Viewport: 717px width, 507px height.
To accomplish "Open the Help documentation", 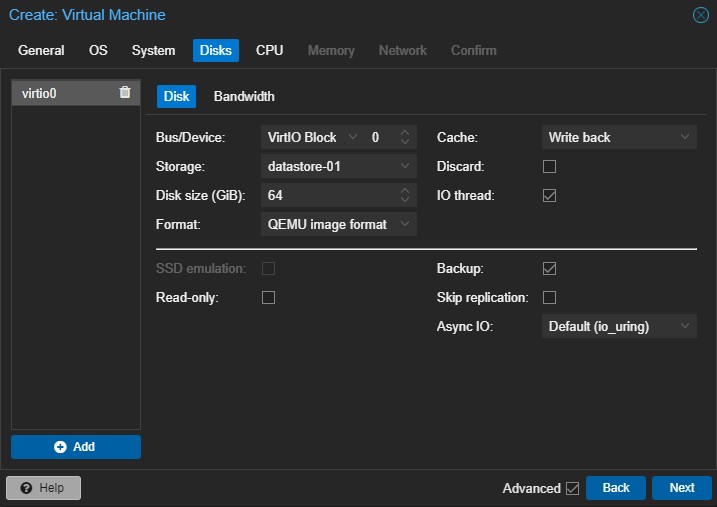I will 43,488.
